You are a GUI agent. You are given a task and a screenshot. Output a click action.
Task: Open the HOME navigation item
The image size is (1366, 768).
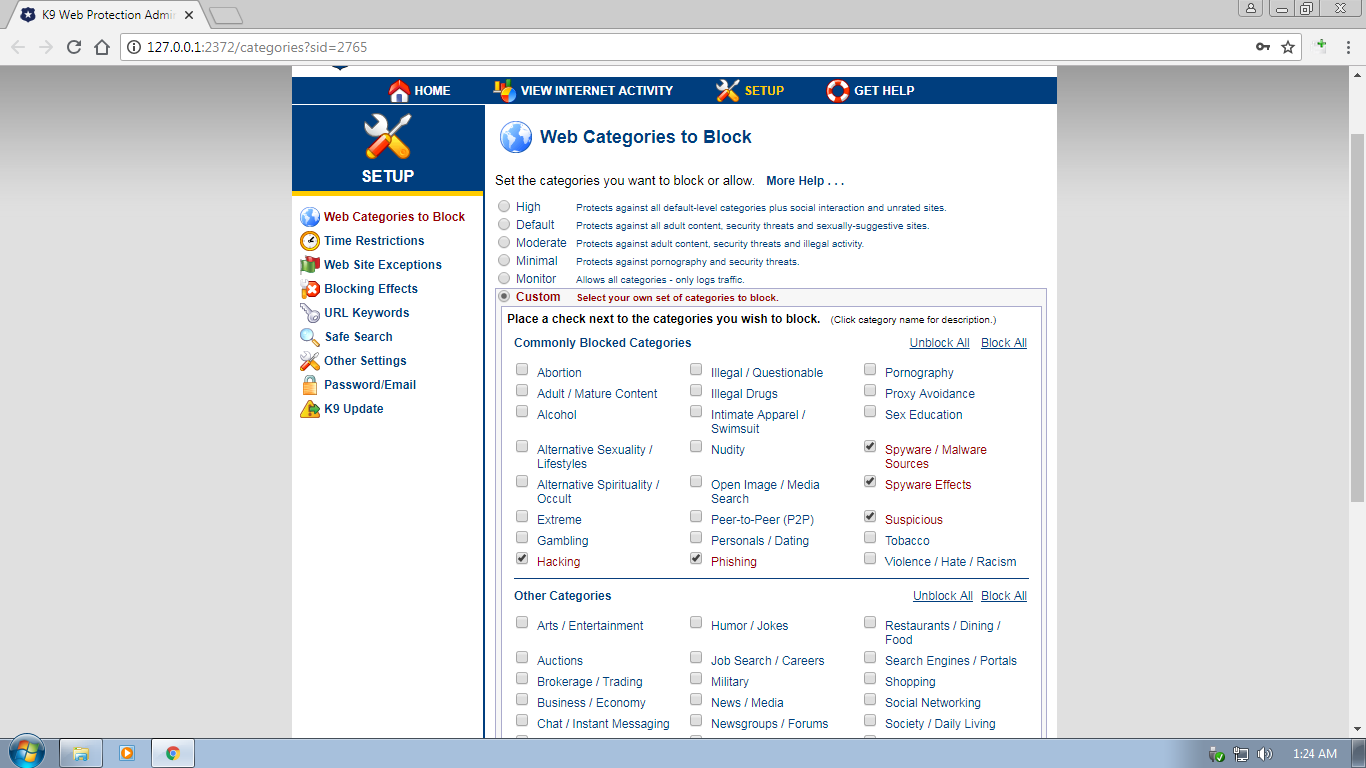coord(432,91)
